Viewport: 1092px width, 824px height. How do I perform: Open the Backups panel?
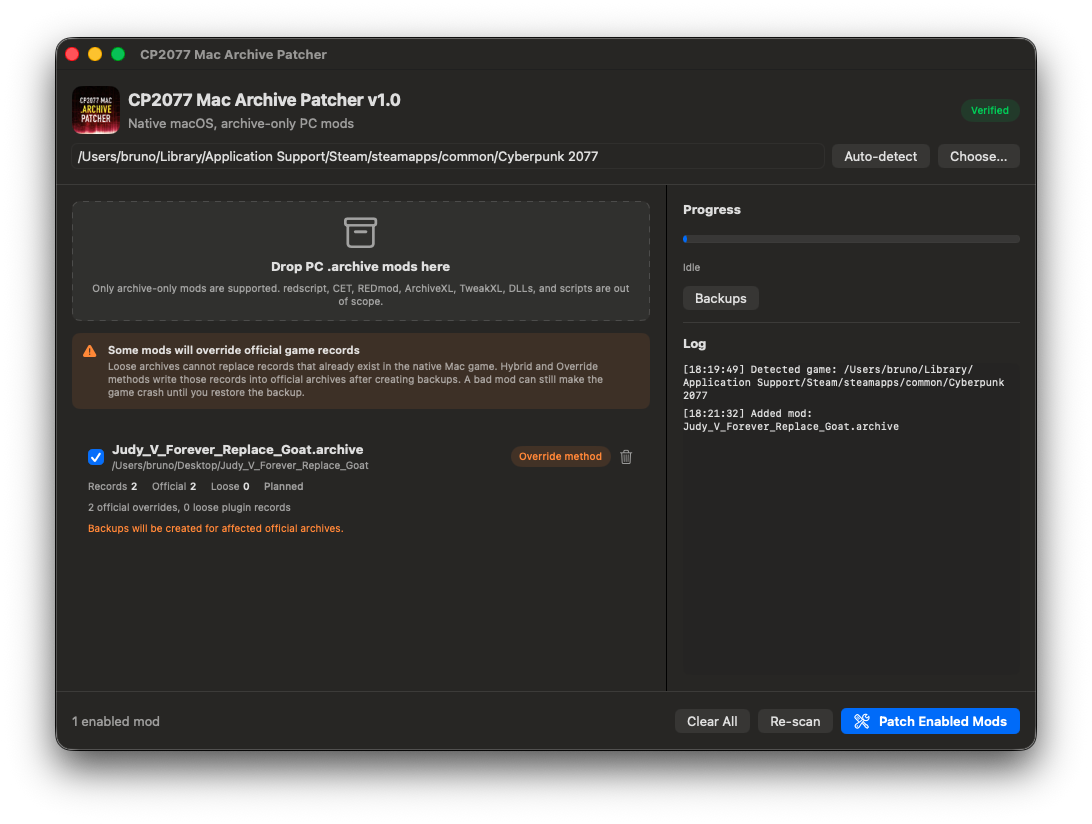click(720, 298)
